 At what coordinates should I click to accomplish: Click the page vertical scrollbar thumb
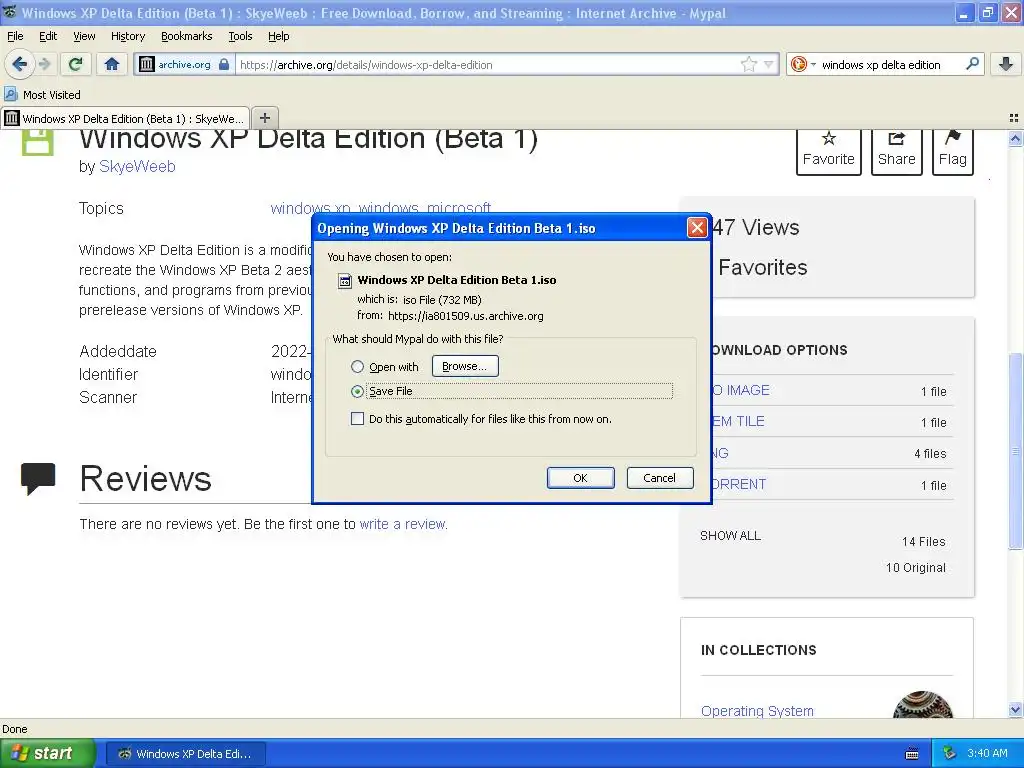pyautogui.click(x=1015, y=451)
